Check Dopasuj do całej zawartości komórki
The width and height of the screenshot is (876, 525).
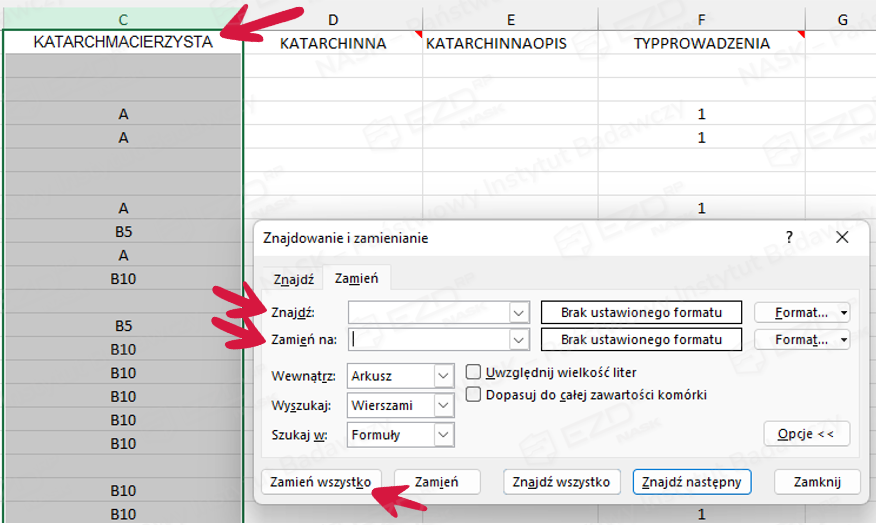click(474, 395)
